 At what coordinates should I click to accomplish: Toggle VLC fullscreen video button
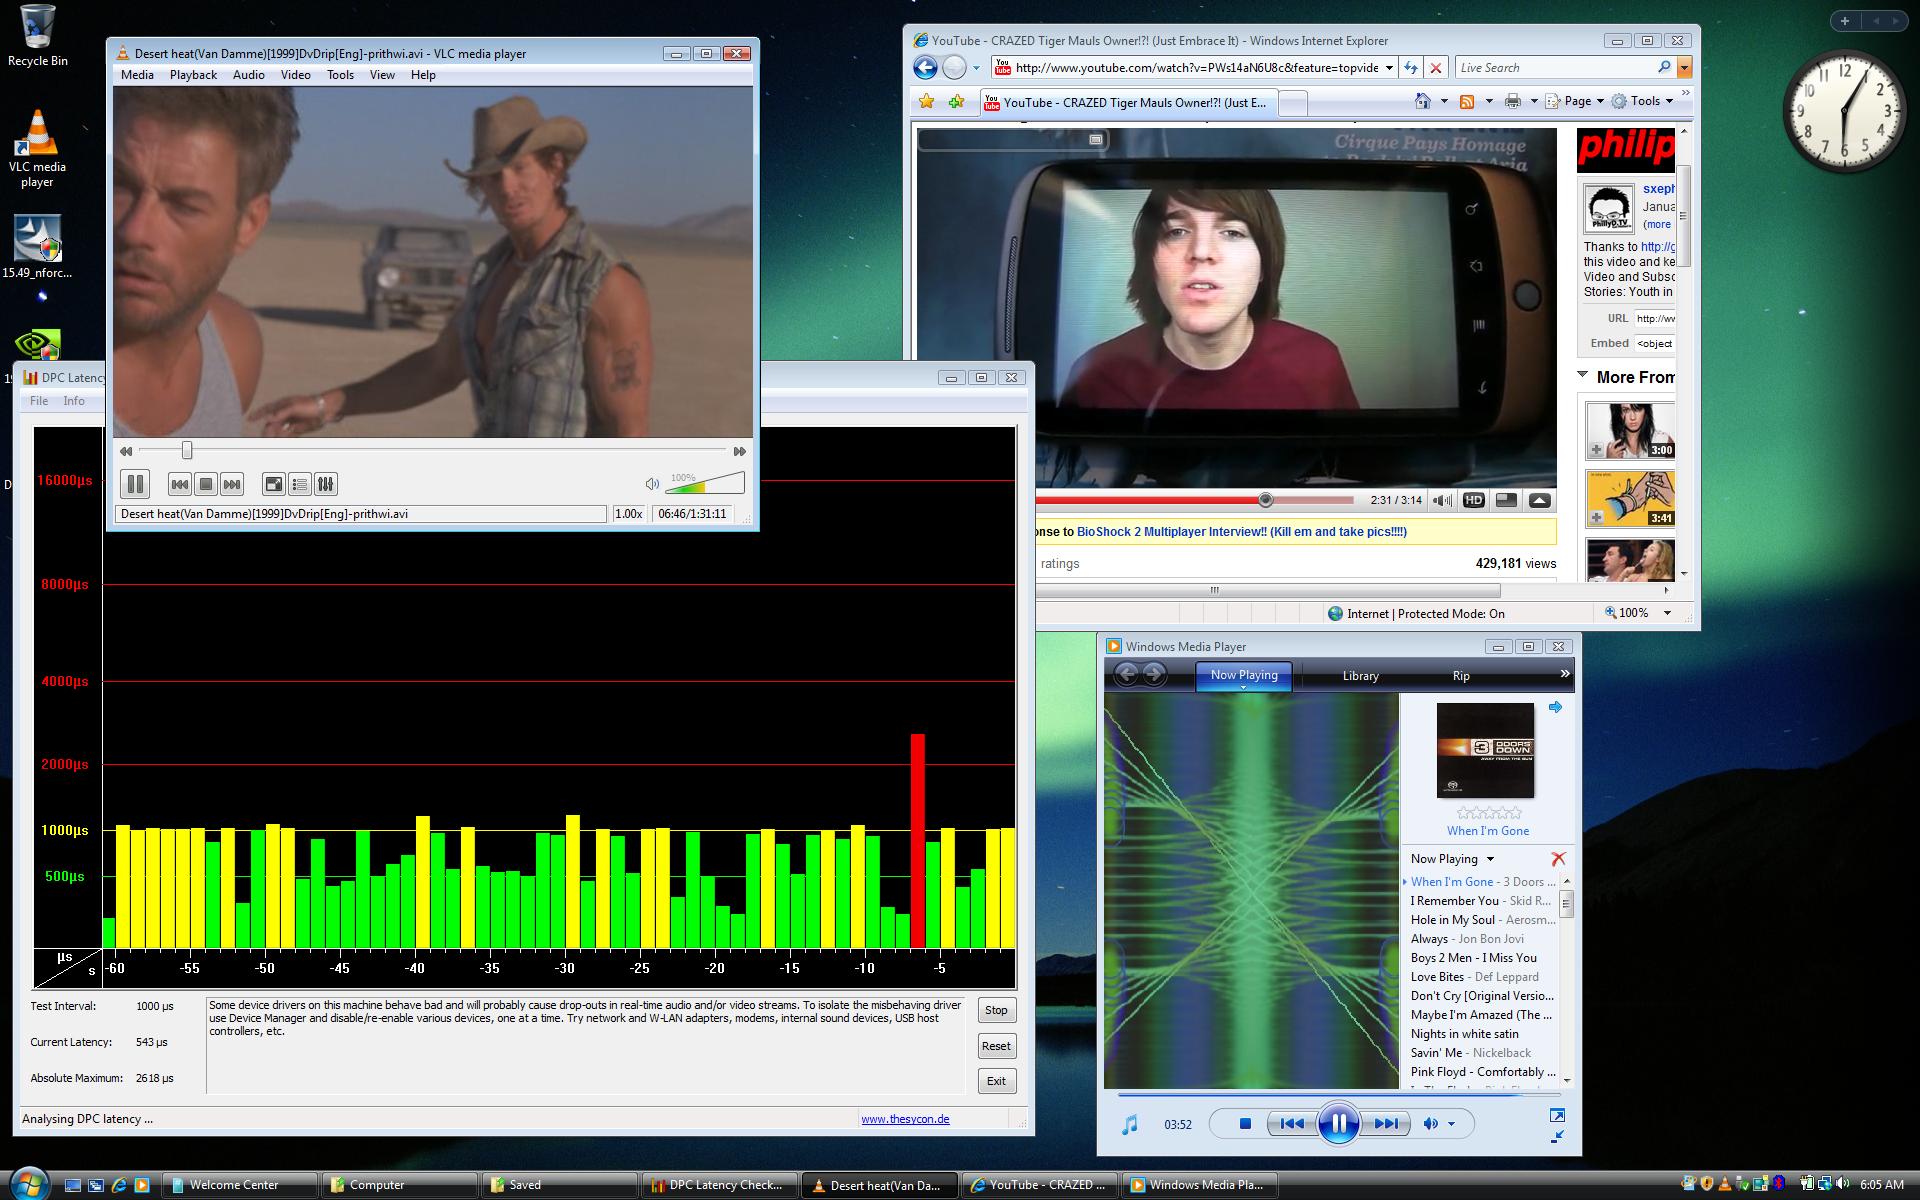(274, 484)
